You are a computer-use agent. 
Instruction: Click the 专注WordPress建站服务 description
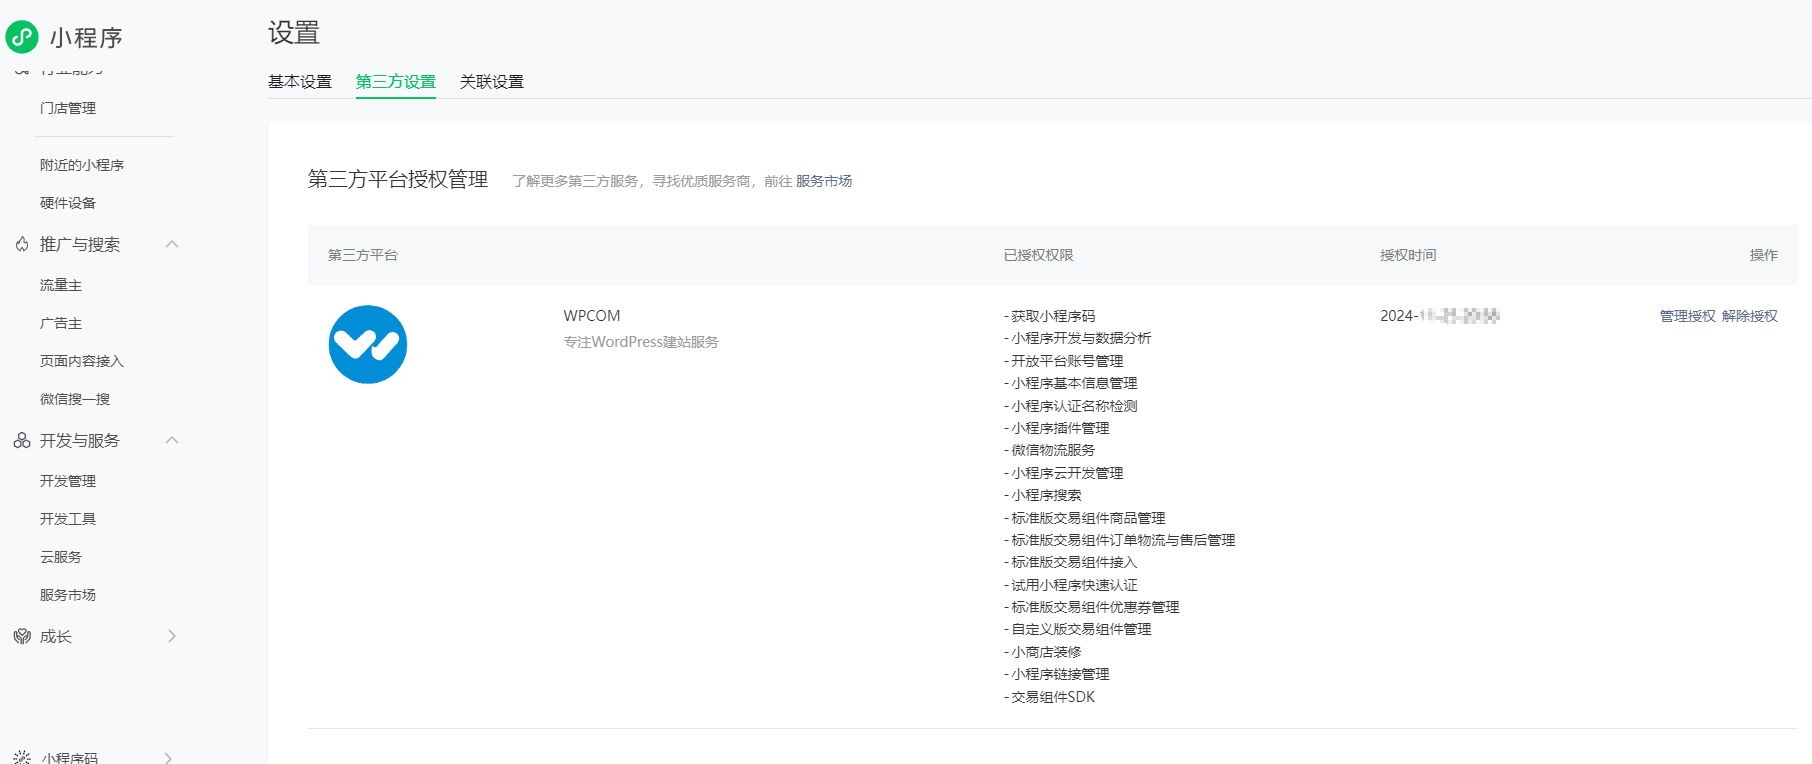tap(641, 342)
